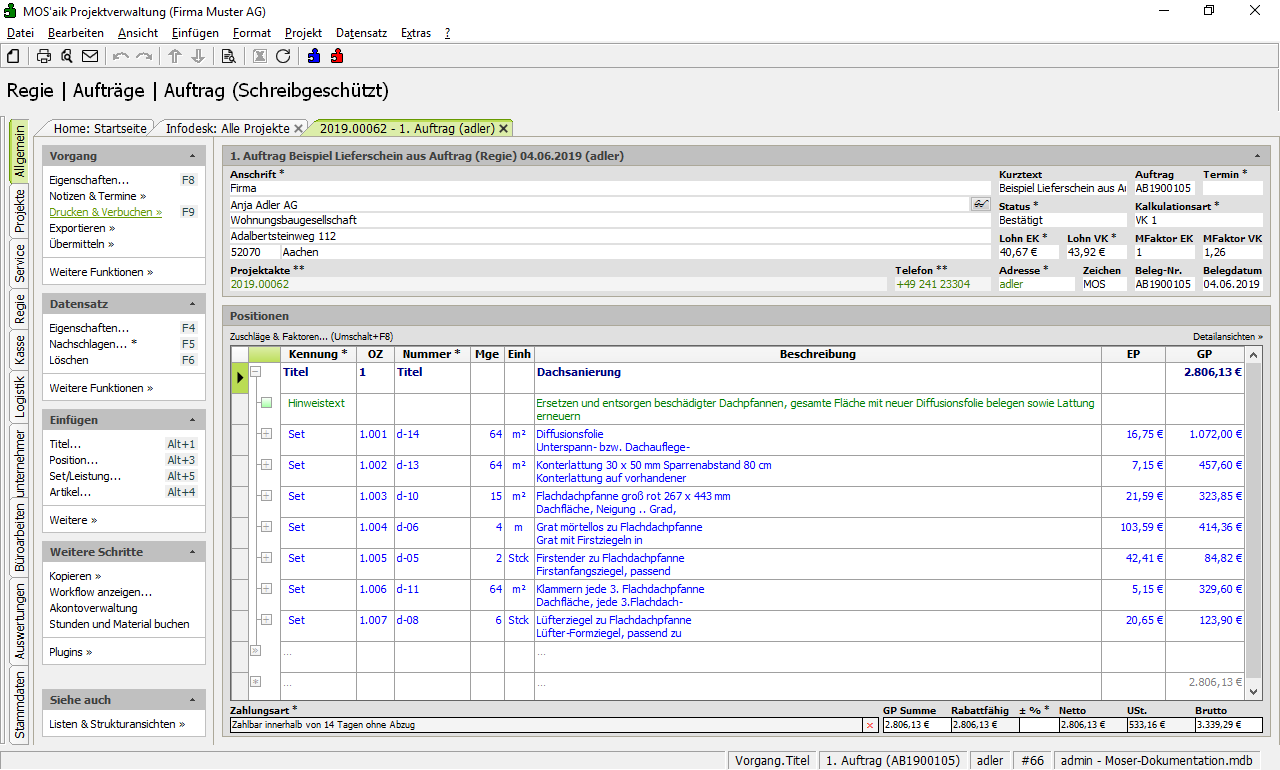Click the address lookup icon beside Anja Adler AG
1280x770 pixels.
pos(980,204)
